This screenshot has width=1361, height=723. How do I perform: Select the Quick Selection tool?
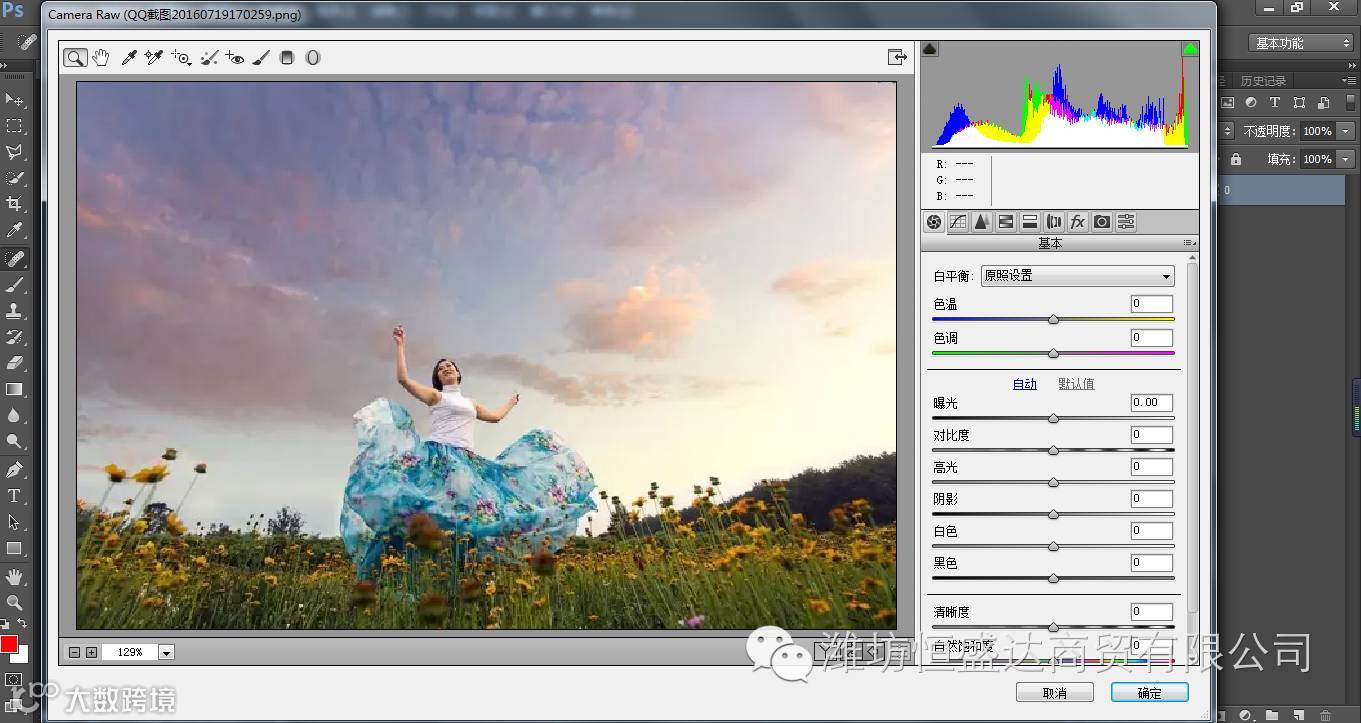click(15, 178)
